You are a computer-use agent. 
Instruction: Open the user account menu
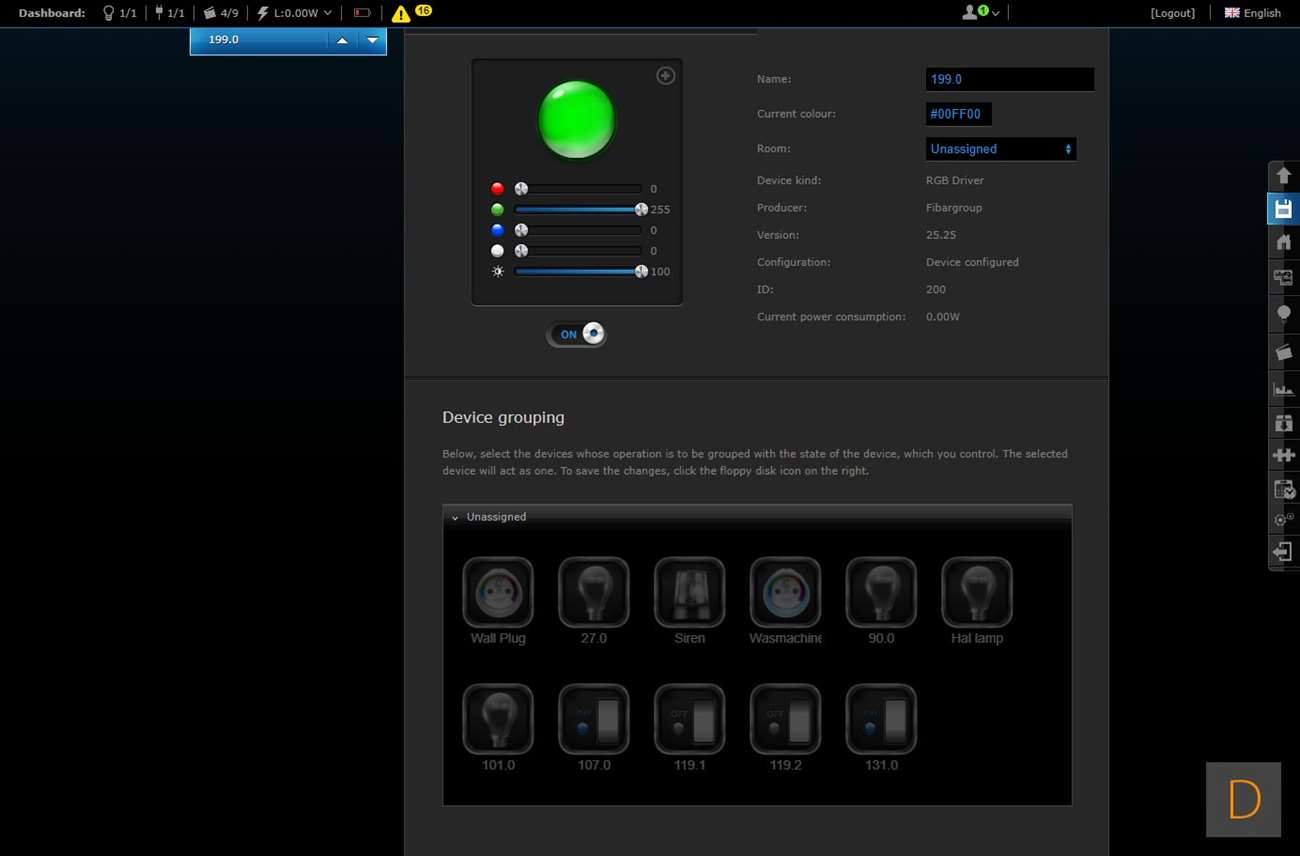pos(980,13)
